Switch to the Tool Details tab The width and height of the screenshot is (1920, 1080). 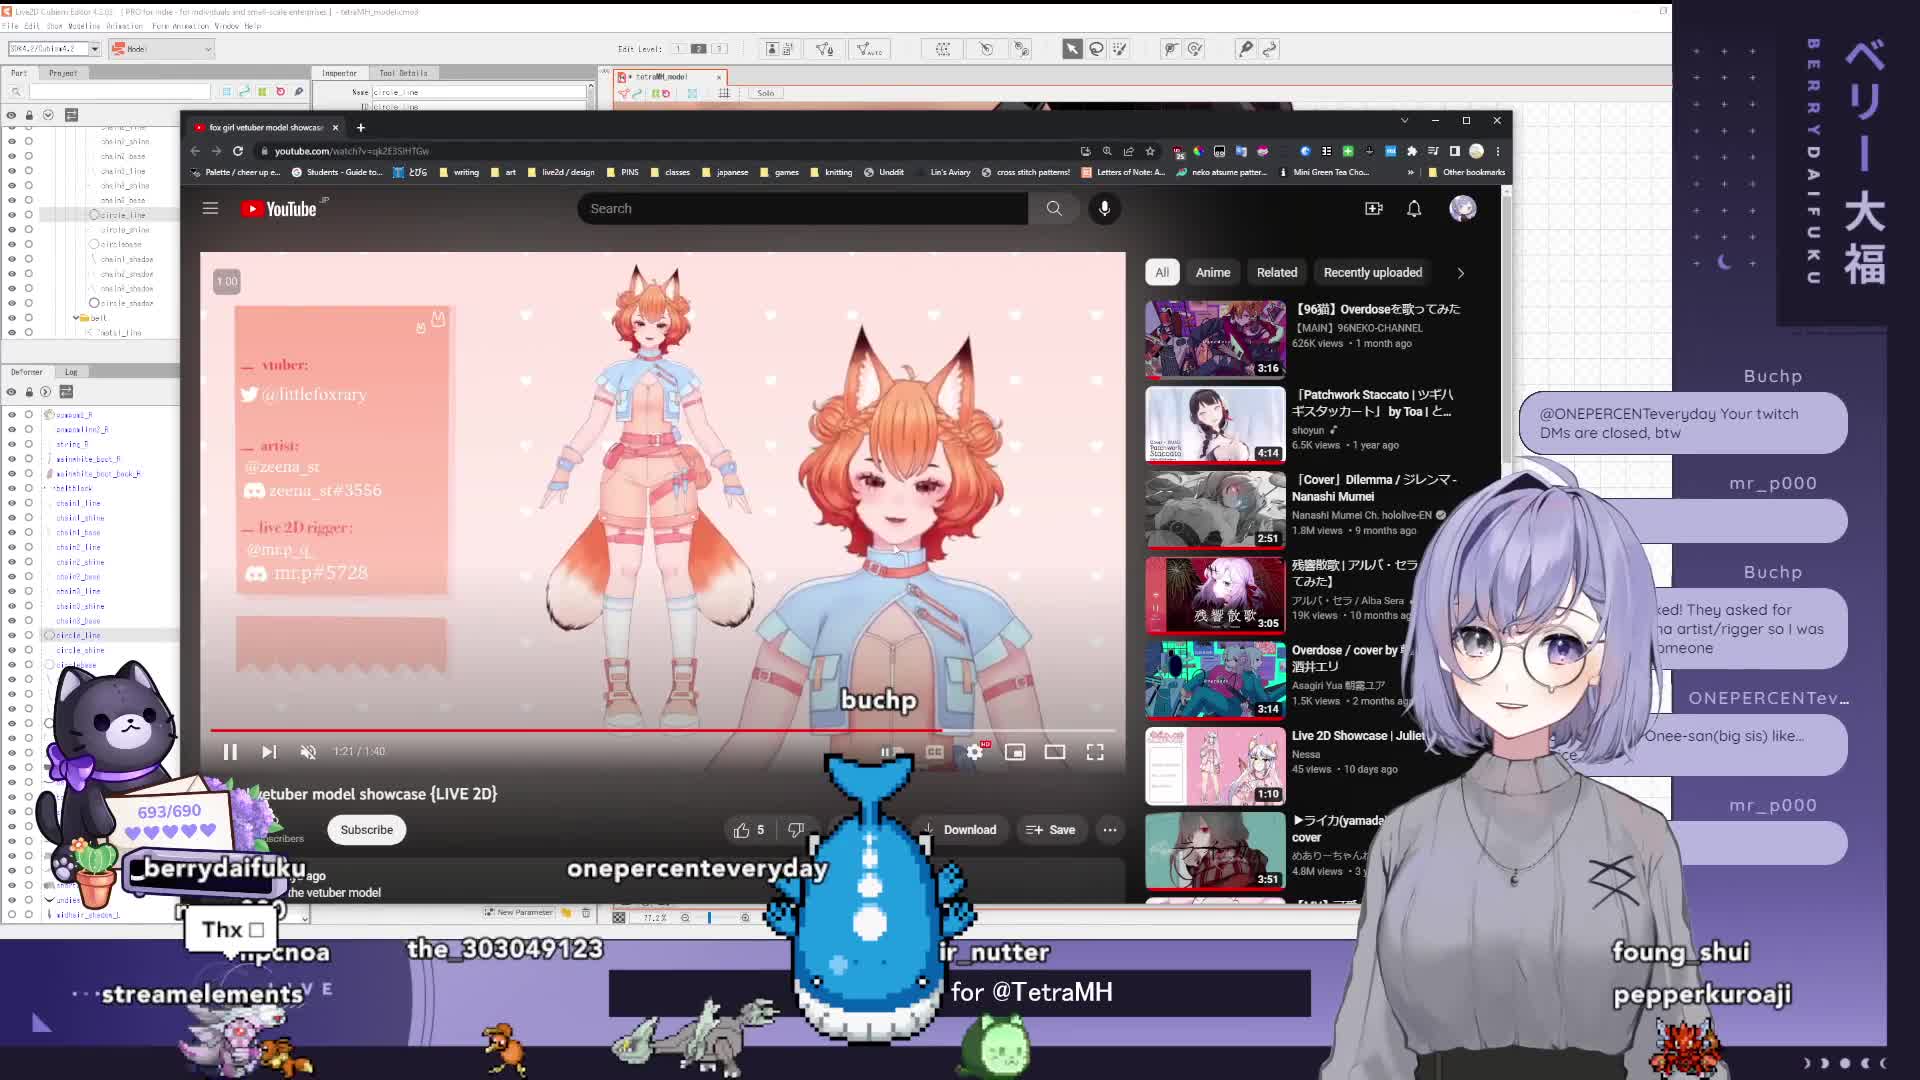pyautogui.click(x=403, y=73)
